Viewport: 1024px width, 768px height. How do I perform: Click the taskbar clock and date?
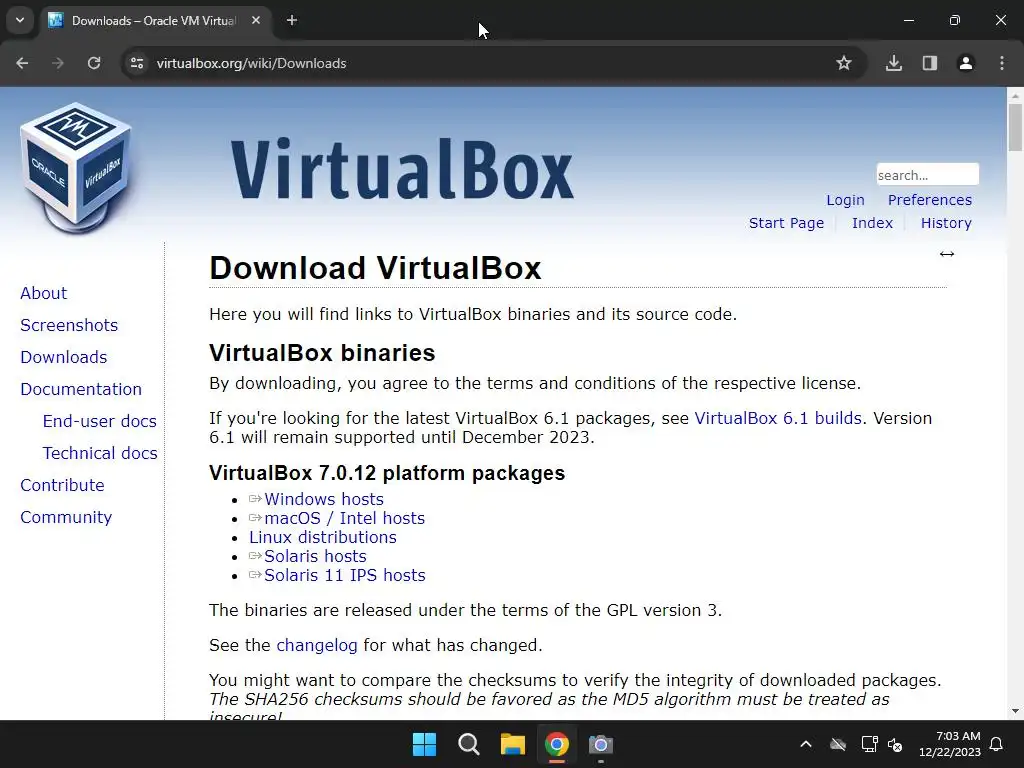(950, 744)
